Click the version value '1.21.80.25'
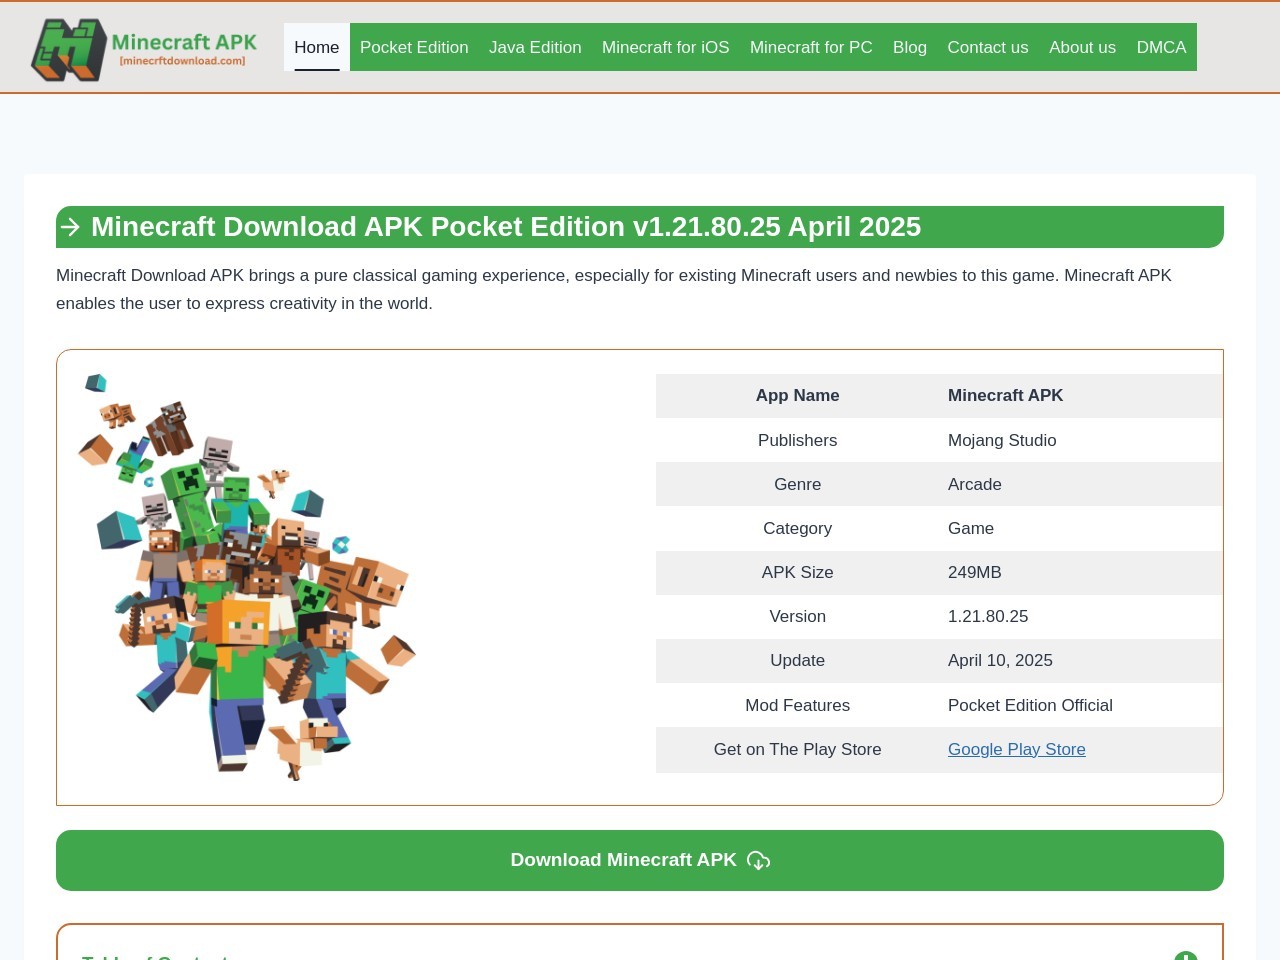The image size is (1280, 960). 988,616
